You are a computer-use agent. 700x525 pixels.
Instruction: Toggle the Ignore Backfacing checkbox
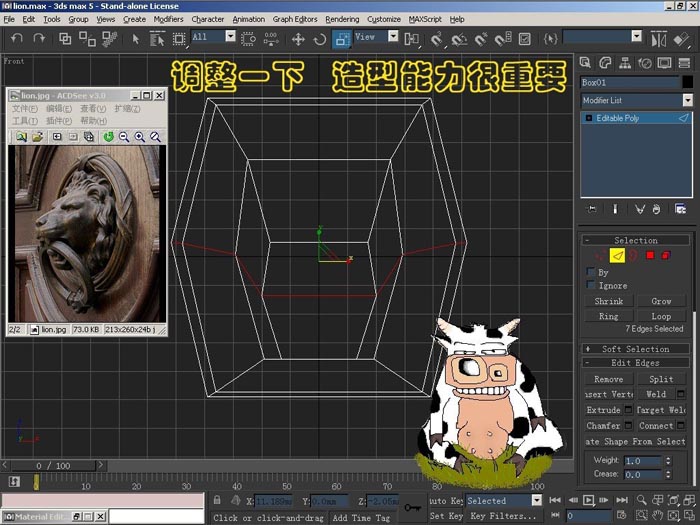click(591, 285)
